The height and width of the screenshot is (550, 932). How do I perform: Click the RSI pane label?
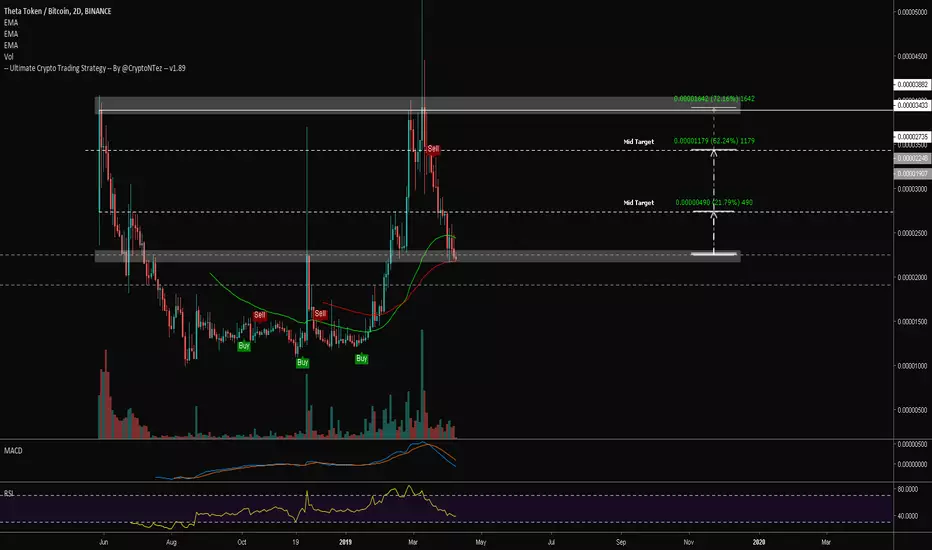[9, 494]
